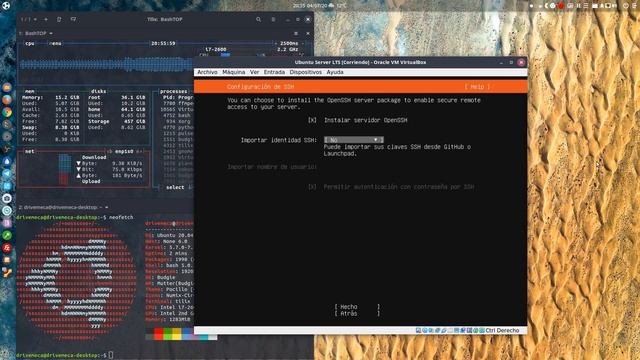Click the enp1s0 network interface label
Viewport: 640px width, 360px height.
124,151
